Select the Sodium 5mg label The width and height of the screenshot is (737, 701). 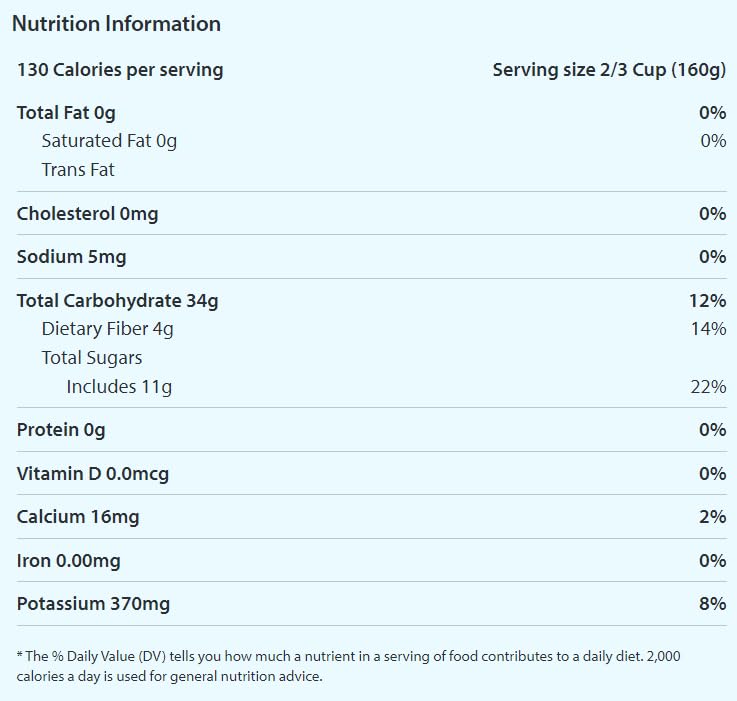click(72, 257)
